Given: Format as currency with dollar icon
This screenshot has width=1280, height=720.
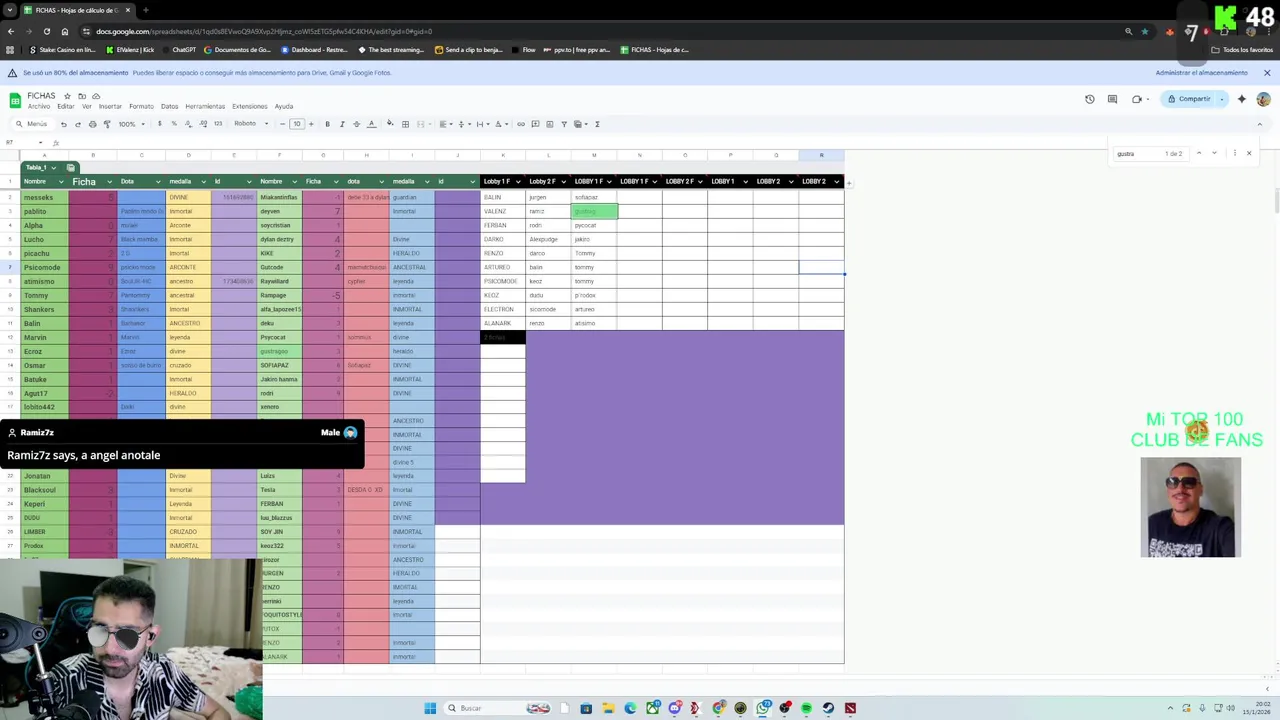Looking at the screenshot, I should click(159, 124).
